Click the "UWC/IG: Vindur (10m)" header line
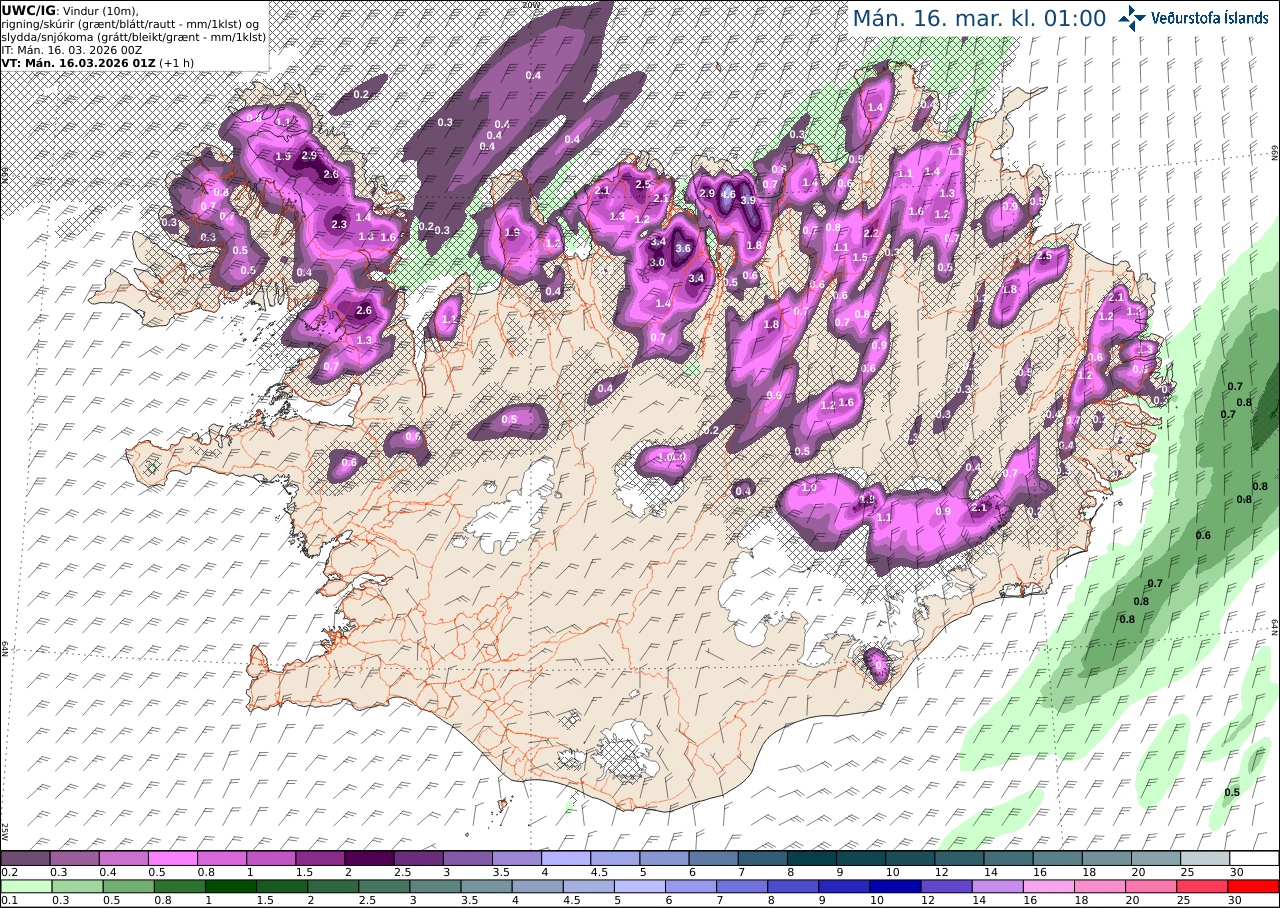 70,10
